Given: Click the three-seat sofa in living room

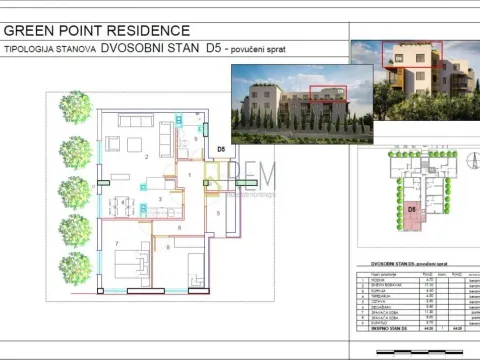Looking at the screenshot, I should pos(136,120).
